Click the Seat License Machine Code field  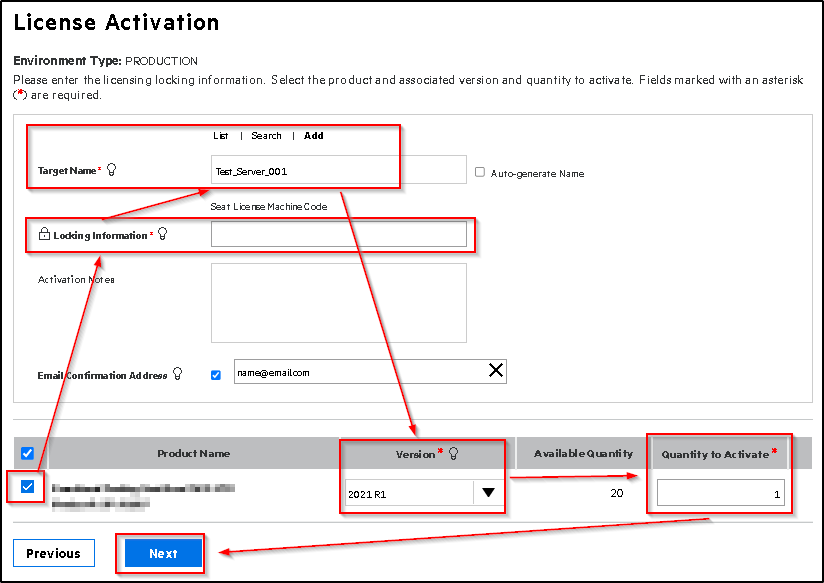click(x=340, y=234)
